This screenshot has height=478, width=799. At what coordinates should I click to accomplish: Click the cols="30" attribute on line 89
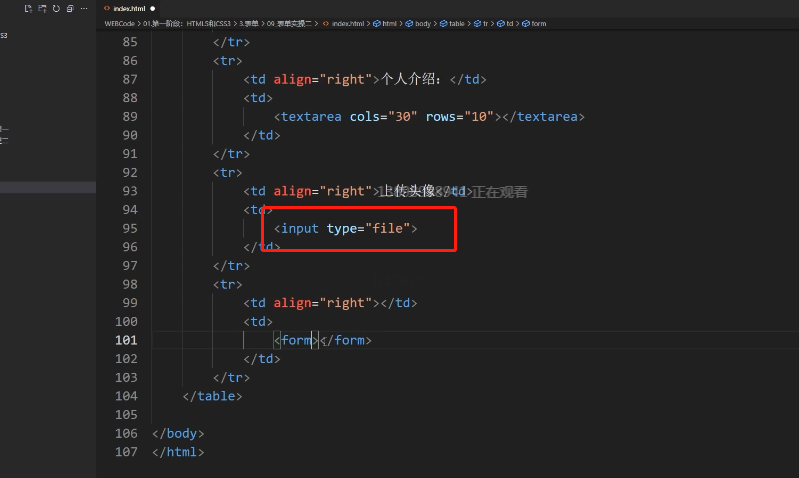click(x=383, y=117)
